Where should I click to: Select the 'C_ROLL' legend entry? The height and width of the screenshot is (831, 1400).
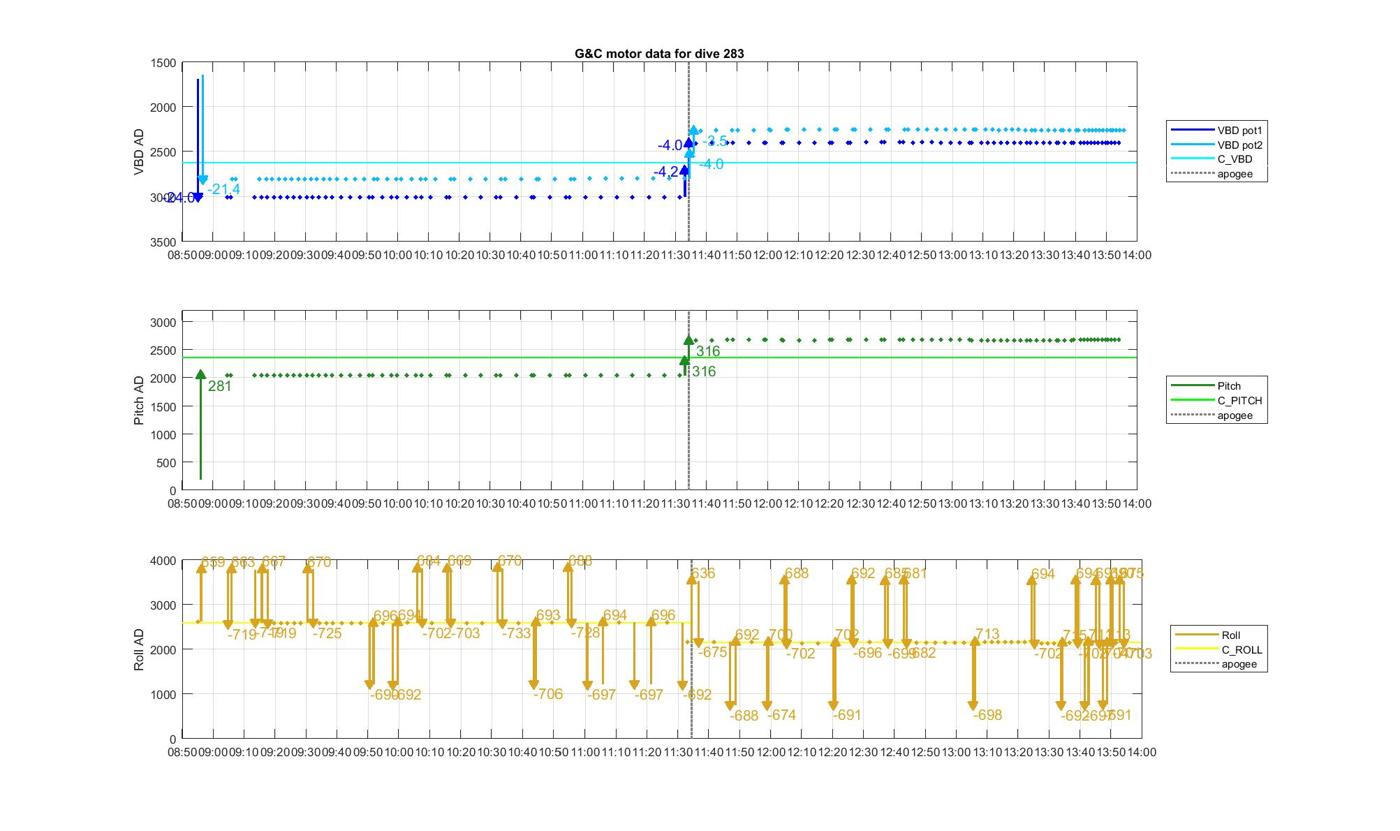[x=1218, y=650]
